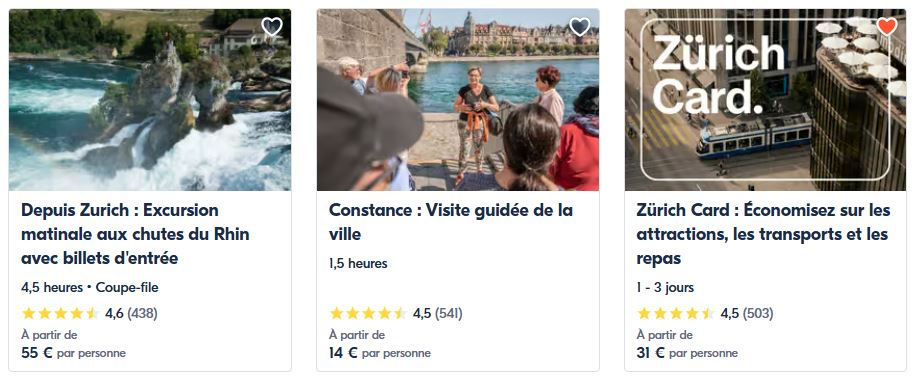Viewport: 921px width, 378px height.
Task: Click the star rating icons on Constance tour
Action: 368,313
